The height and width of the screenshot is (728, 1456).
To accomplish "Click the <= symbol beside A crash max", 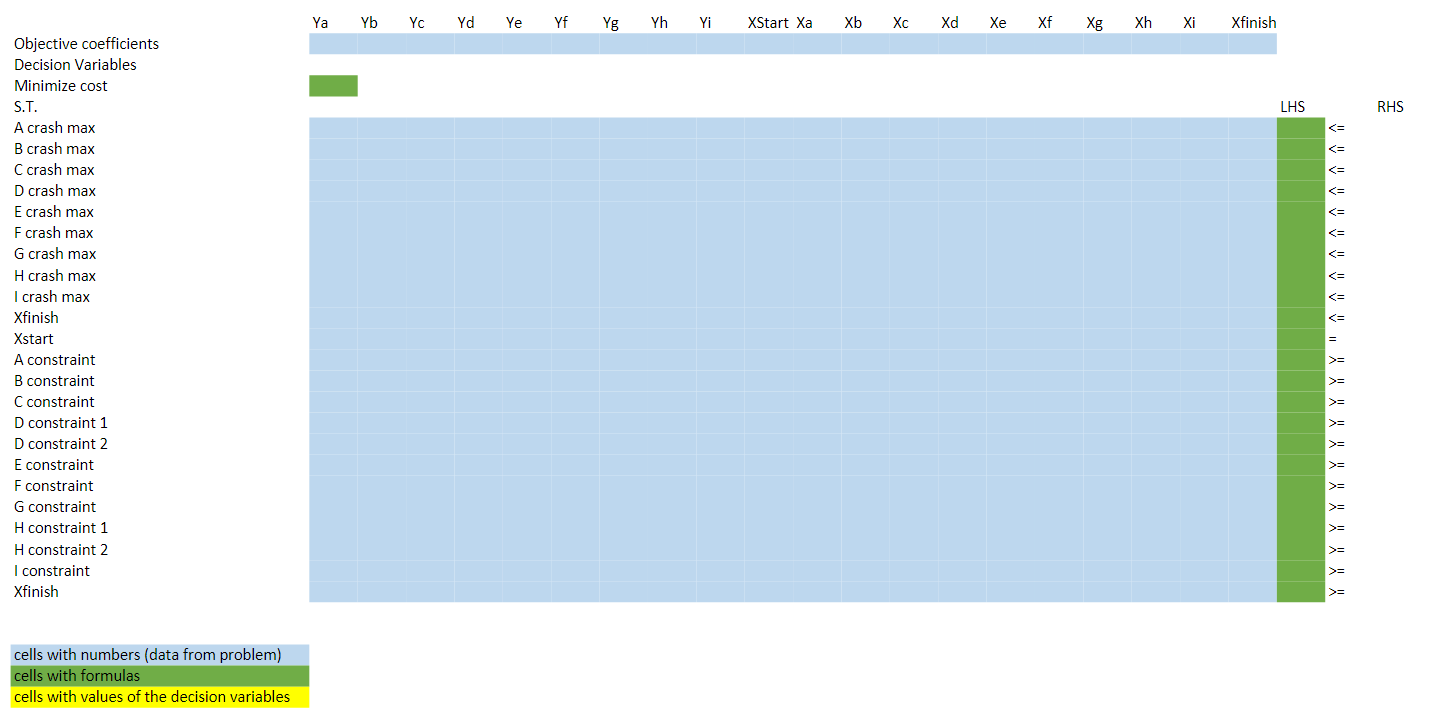I will (x=1336, y=127).
